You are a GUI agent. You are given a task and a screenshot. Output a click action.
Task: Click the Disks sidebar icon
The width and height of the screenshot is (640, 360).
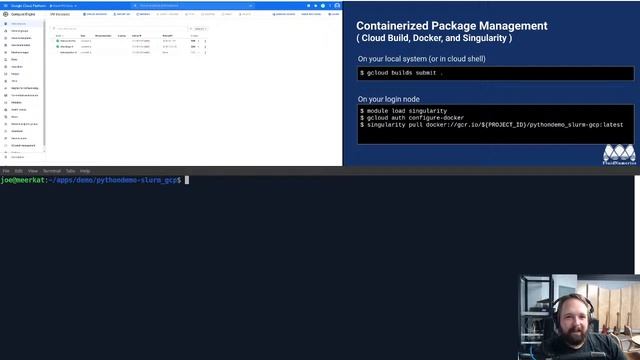(6, 60)
